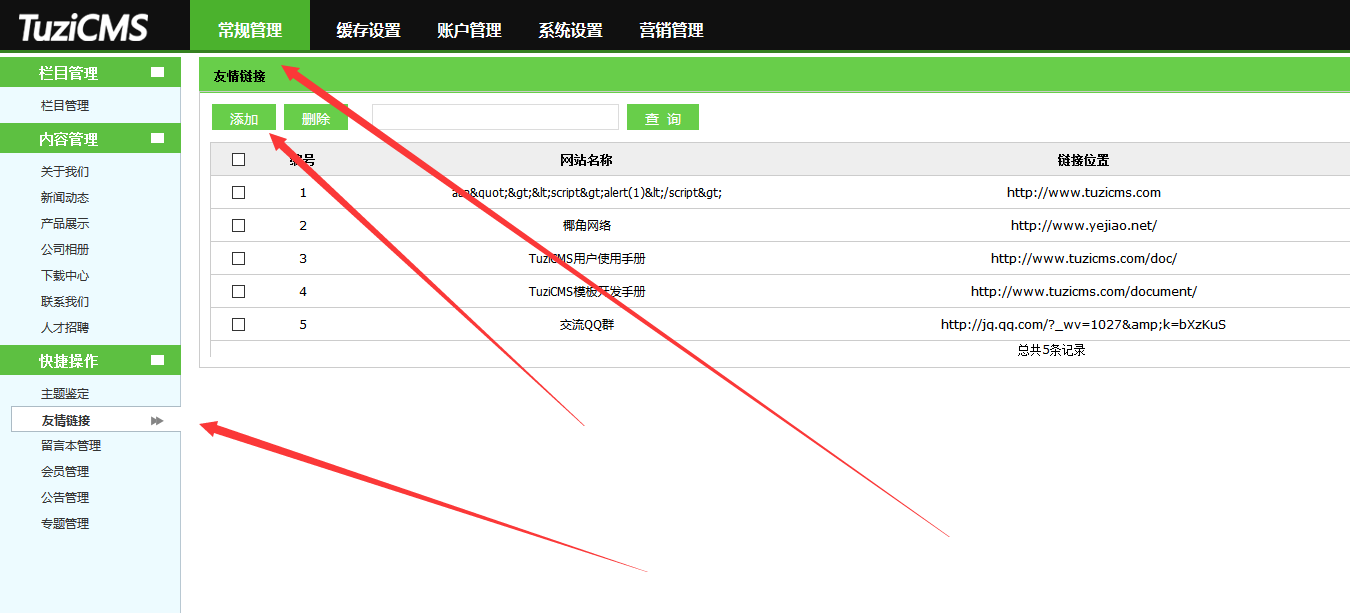Screen dimensions: 1350x613
Task: Open 主题鉴定 in sidebar
Action: (65, 393)
